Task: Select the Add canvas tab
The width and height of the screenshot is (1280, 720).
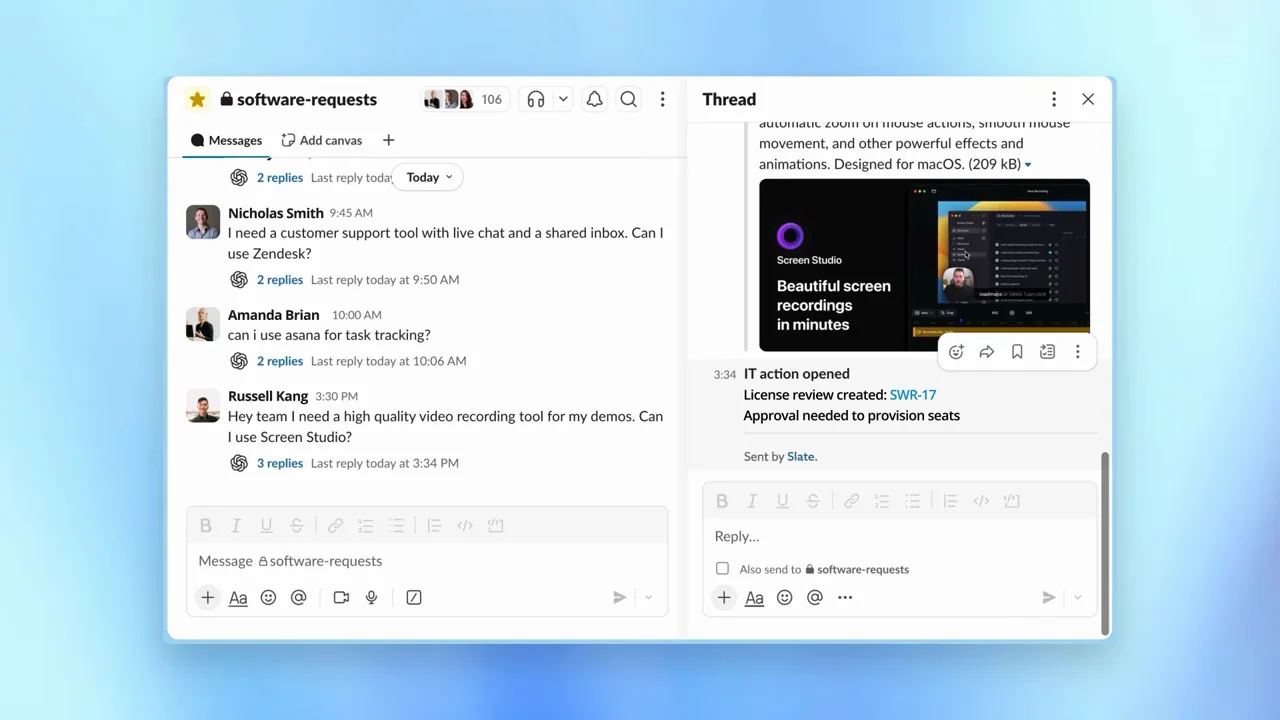Action: point(322,140)
